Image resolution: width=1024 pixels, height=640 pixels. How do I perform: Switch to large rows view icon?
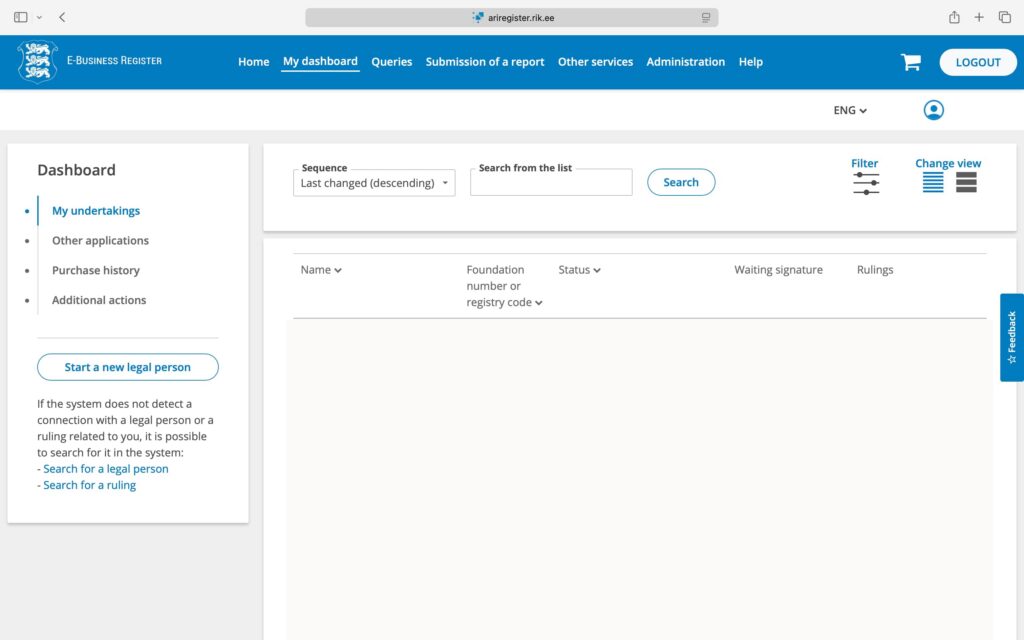pos(966,182)
